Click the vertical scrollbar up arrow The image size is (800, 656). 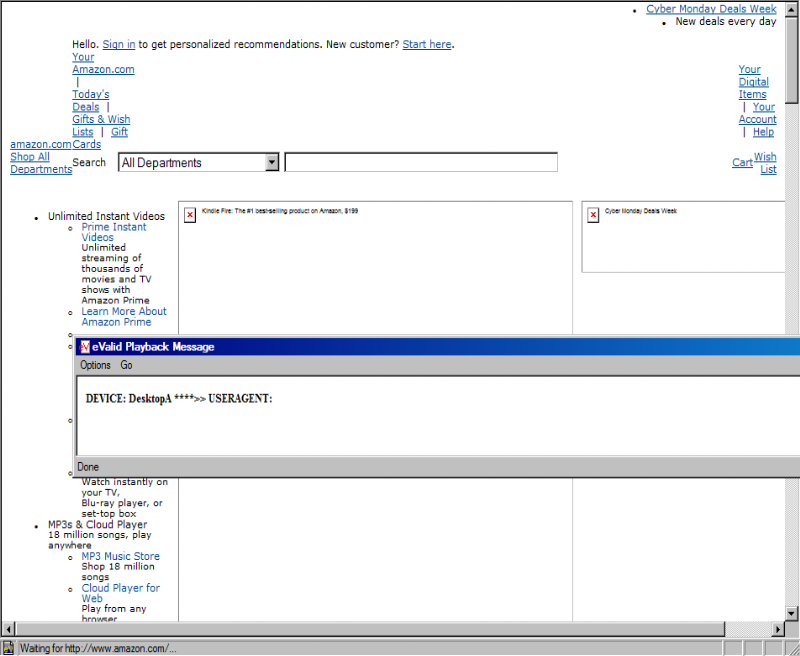[x=792, y=9]
